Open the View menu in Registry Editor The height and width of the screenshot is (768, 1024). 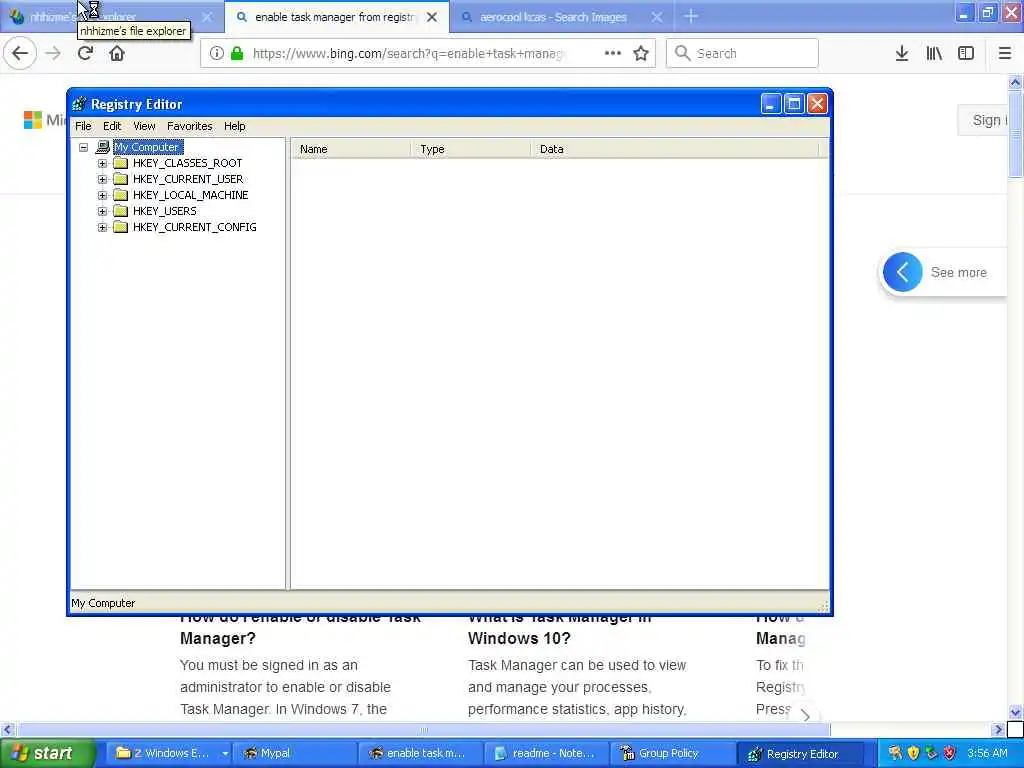coord(144,126)
